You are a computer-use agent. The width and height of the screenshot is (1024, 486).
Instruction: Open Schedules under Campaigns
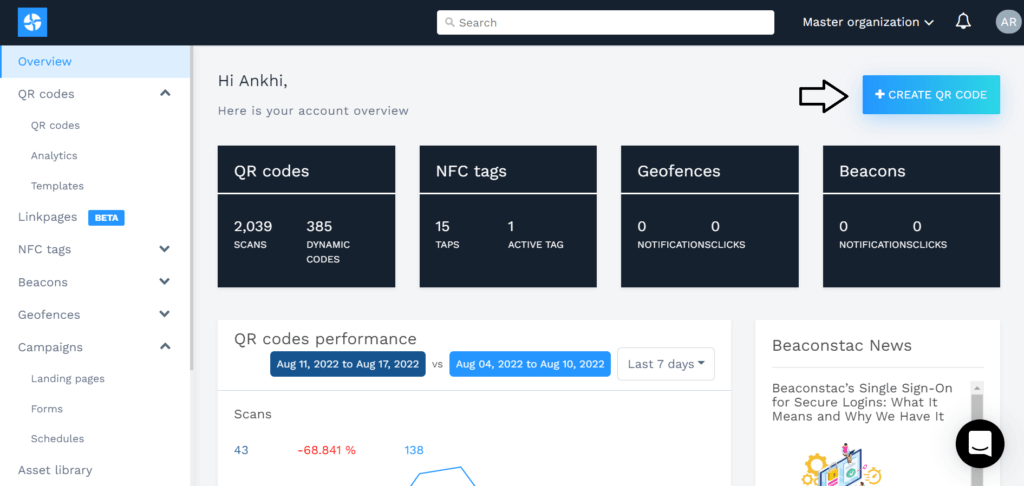tap(57, 438)
